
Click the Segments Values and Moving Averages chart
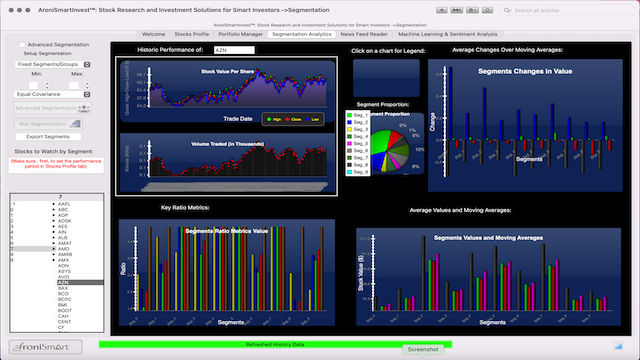coord(489,277)
